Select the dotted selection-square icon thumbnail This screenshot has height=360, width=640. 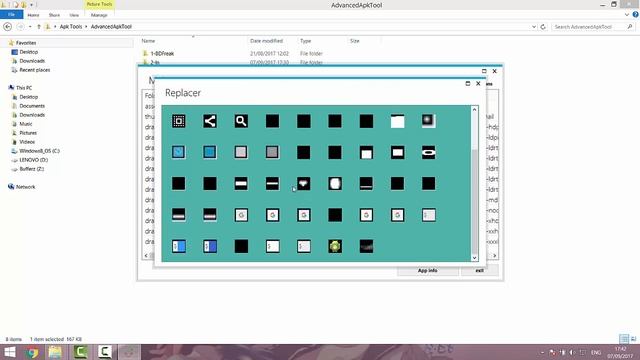179,121
